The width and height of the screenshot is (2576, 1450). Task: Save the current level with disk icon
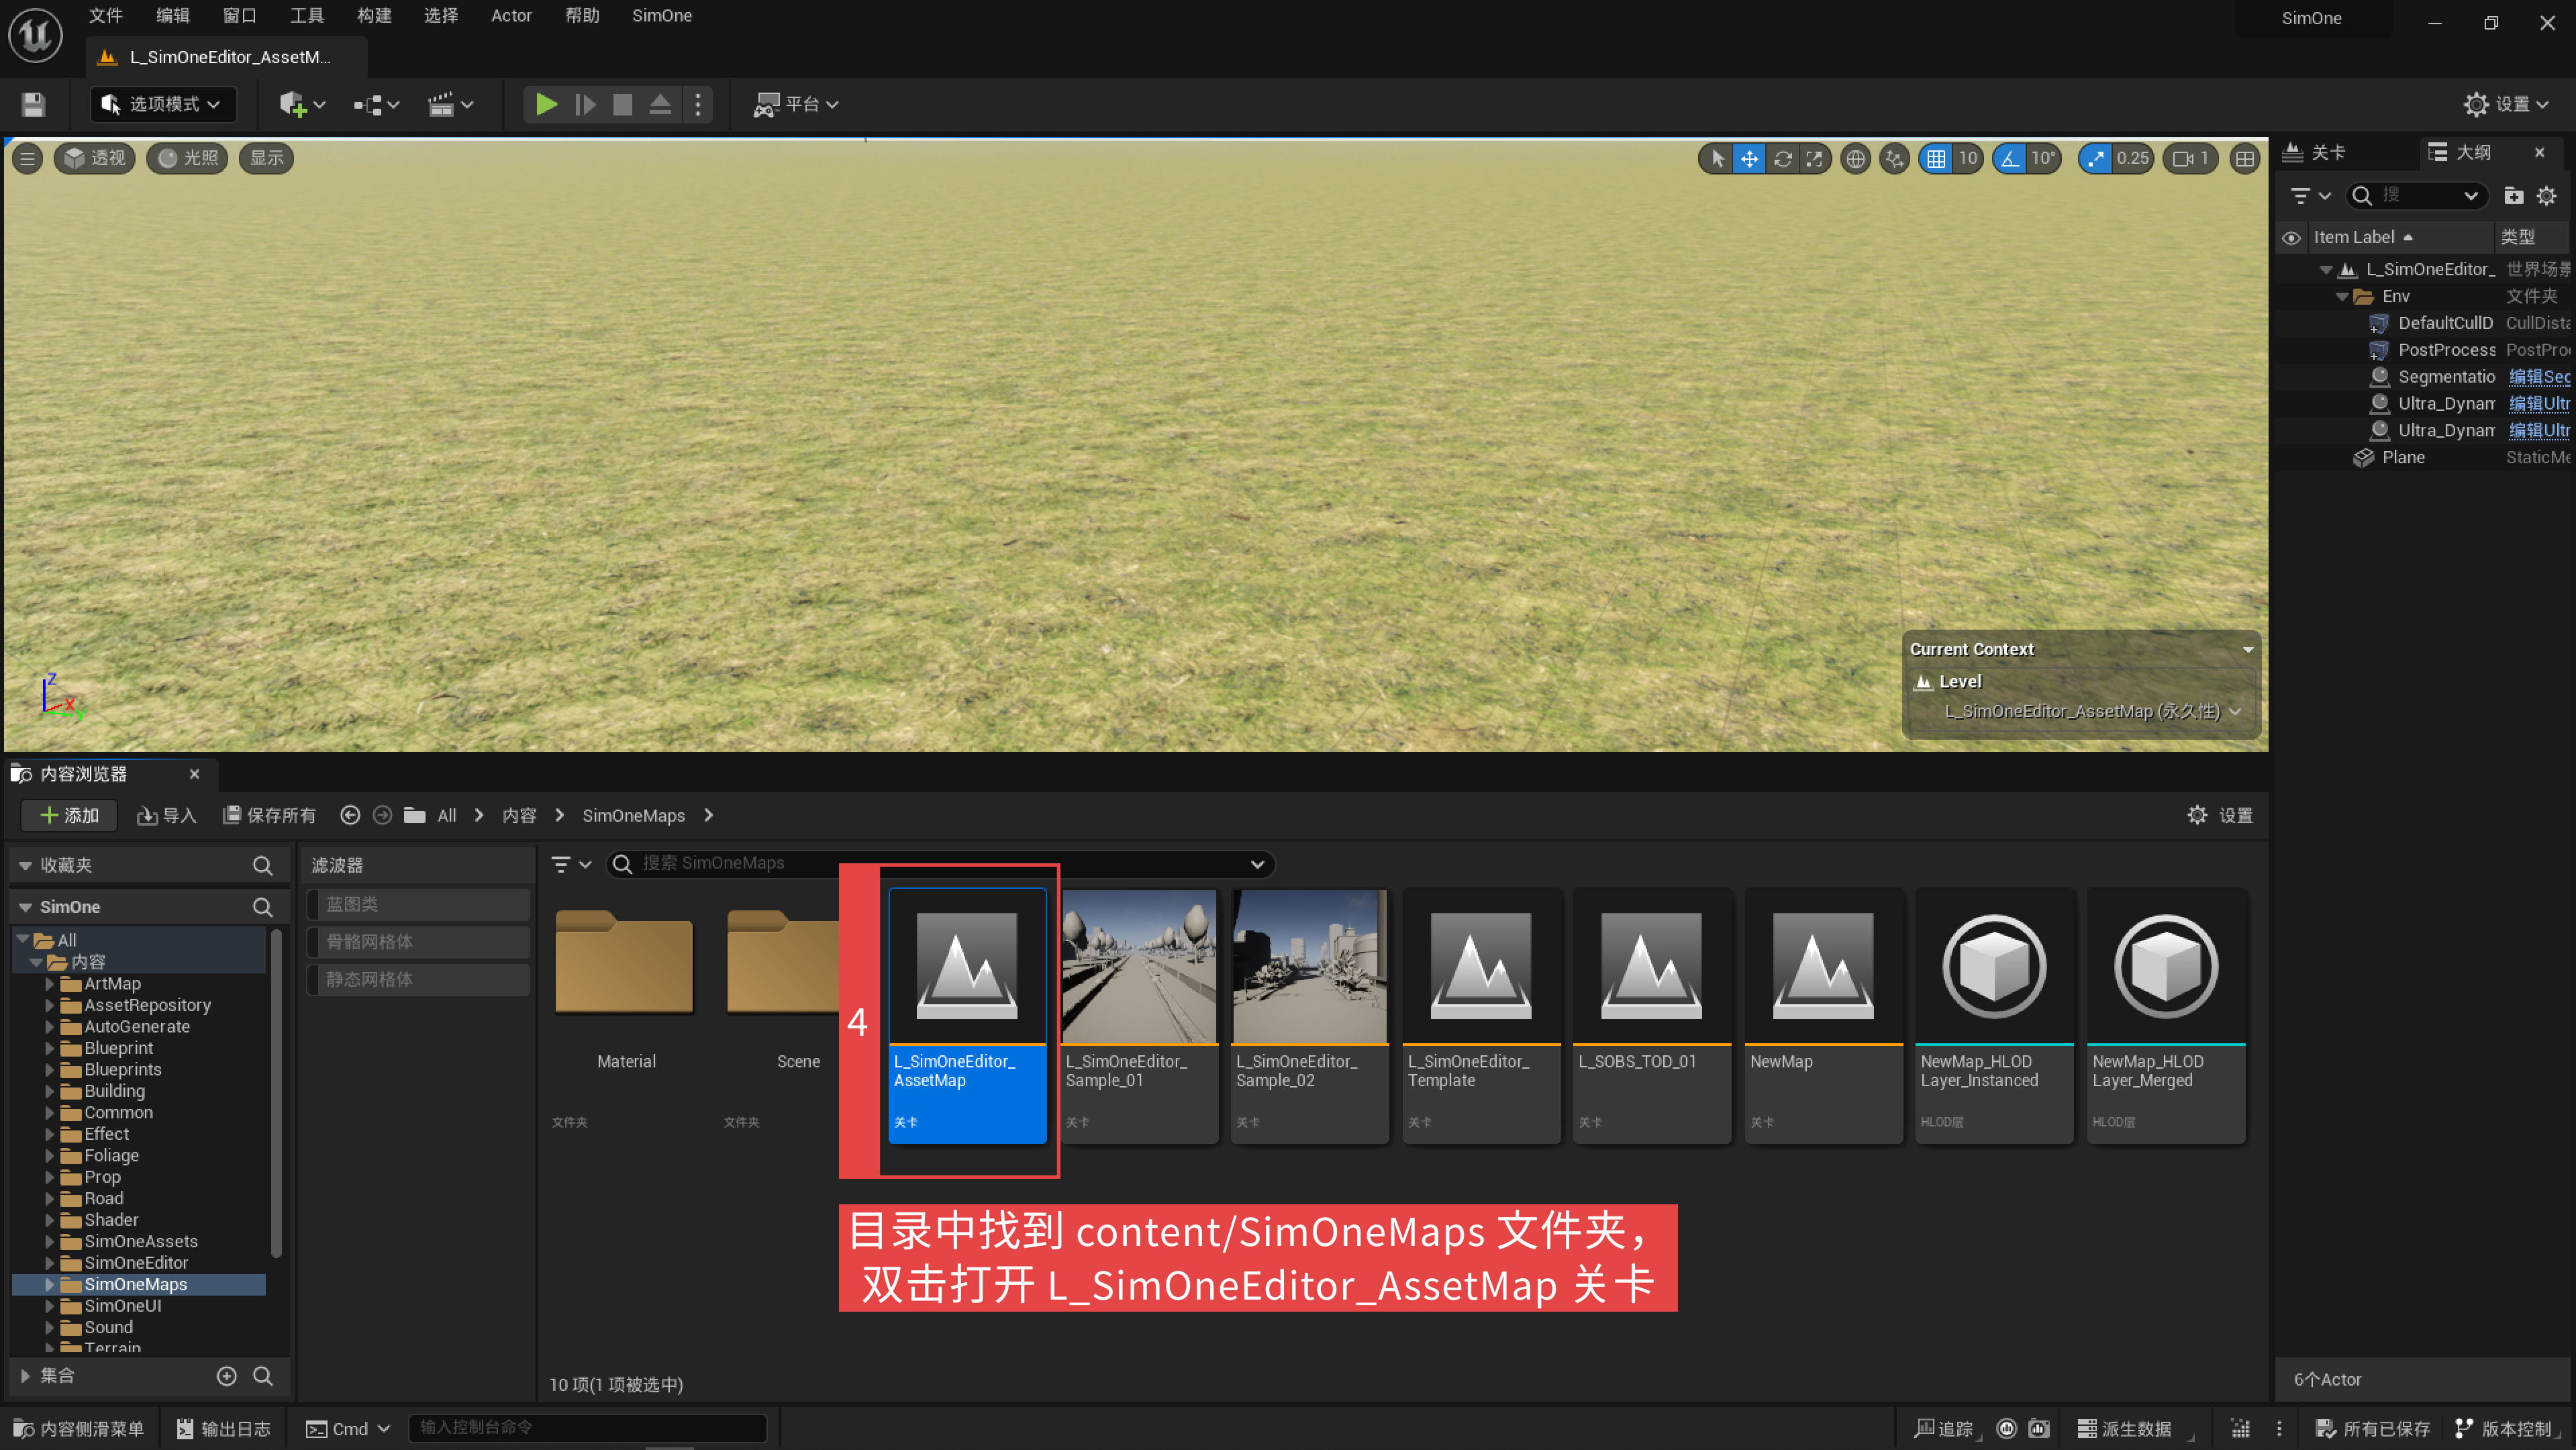tap(33, 104)
